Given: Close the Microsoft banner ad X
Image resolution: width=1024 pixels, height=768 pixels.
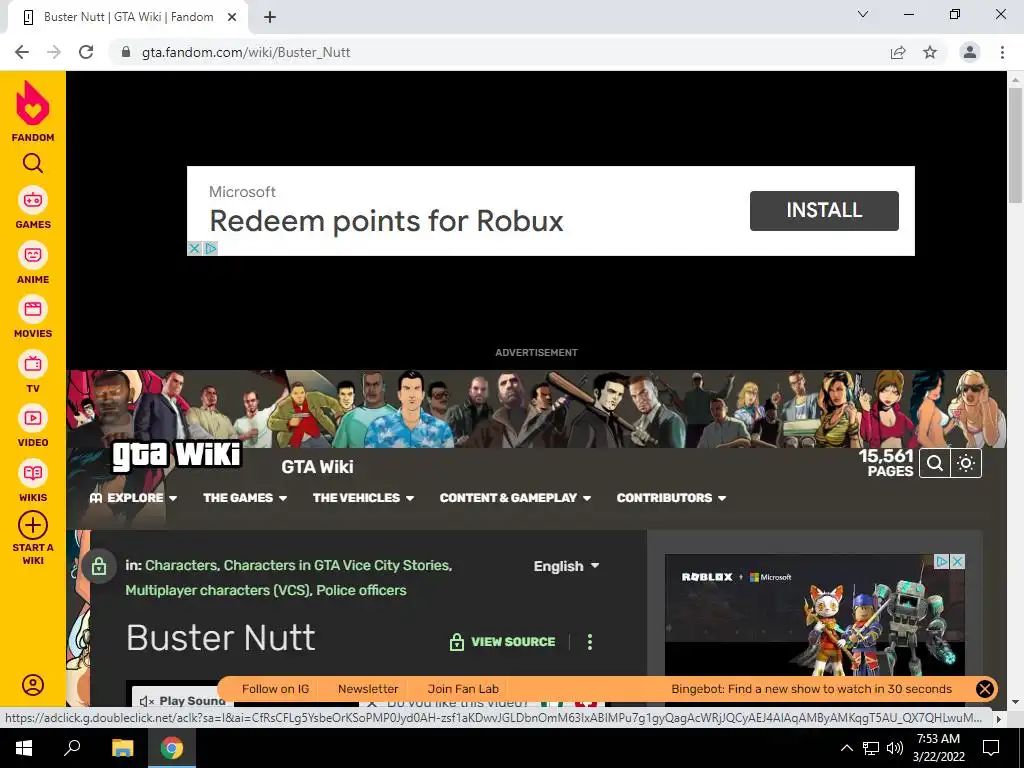Looking at the screenshot, I should click(194, 248).
